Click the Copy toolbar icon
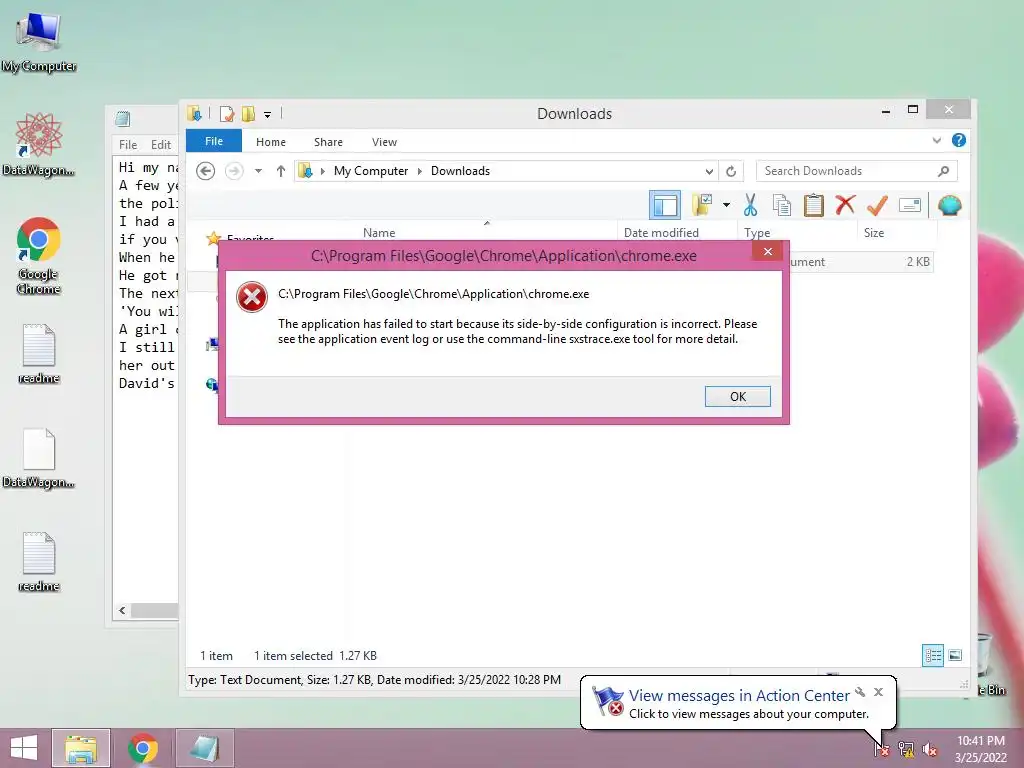Image resolution: width=1024 pixels, height=768 pixels. point(781,205)
